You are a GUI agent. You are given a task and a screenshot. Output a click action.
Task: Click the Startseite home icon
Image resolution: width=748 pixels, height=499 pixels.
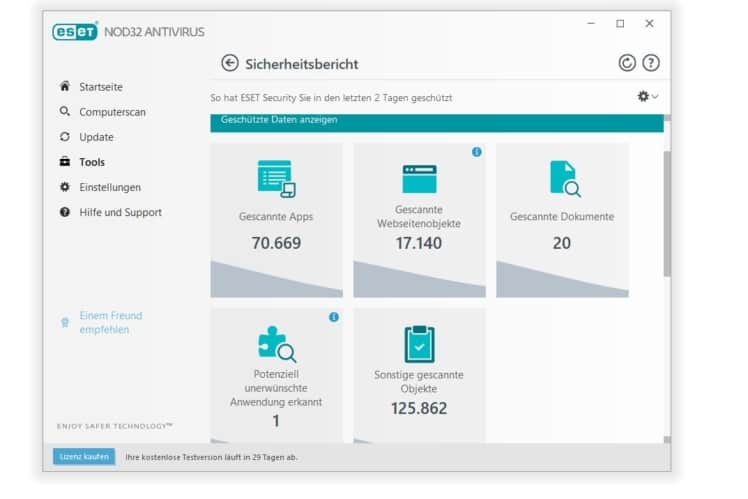click(x=64, y=86)
